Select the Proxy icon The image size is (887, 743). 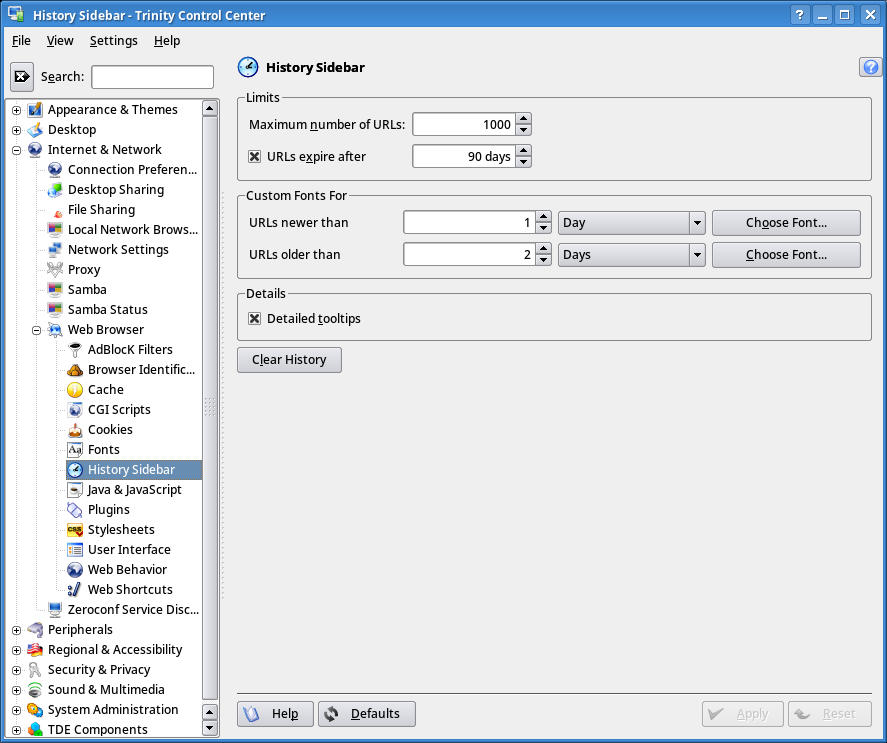point(55,269)
